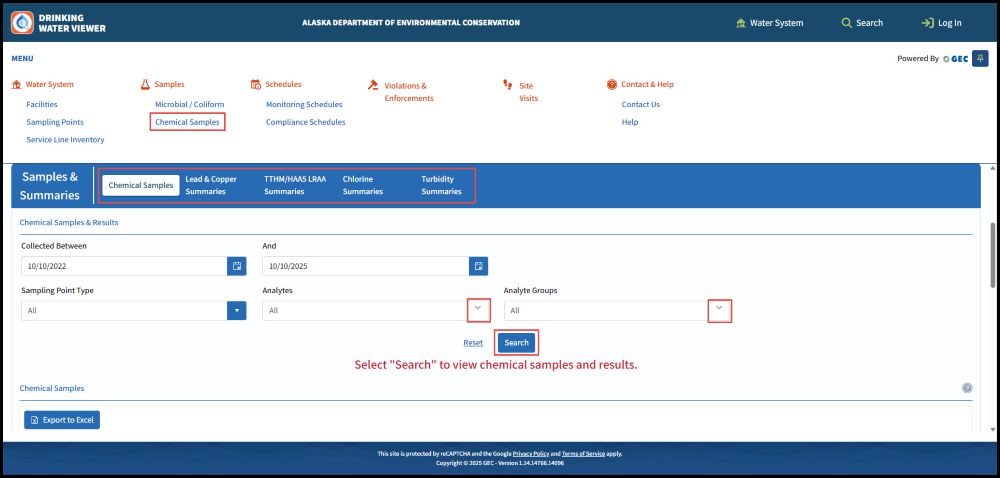
Task: Switch to Turbidity Summaries tab
Action: [x=441, y=185]
